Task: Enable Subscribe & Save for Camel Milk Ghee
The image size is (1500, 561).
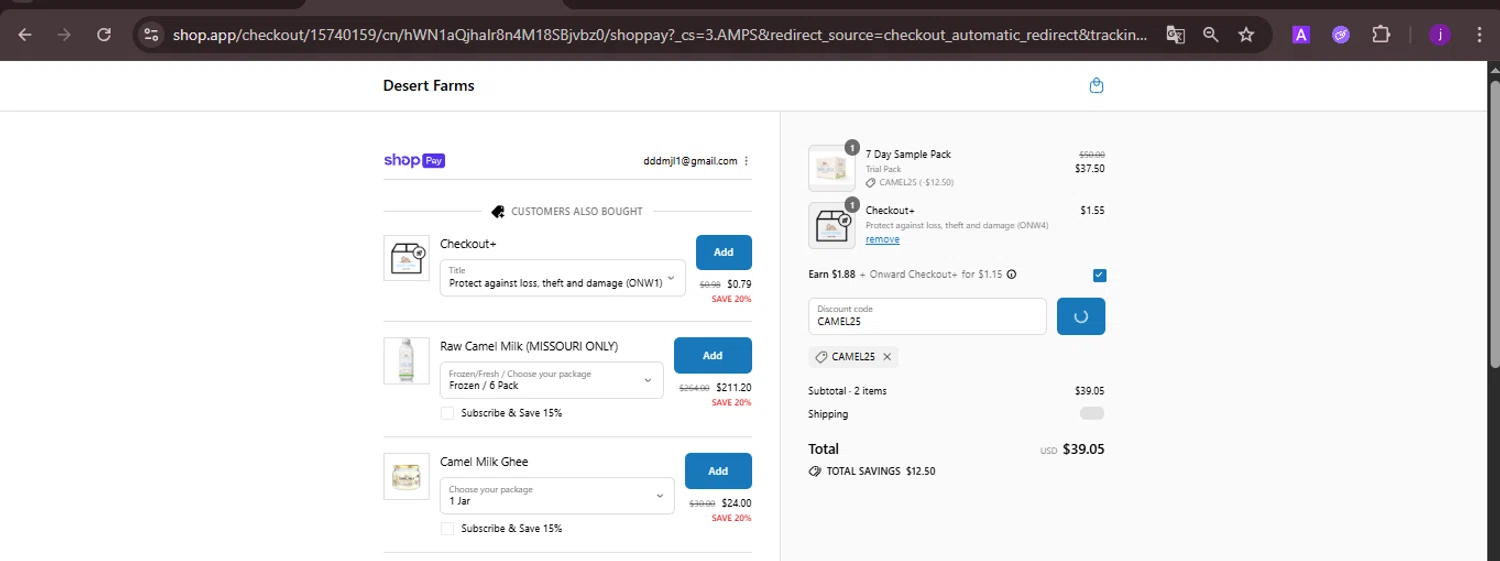Action: (447, 528)
